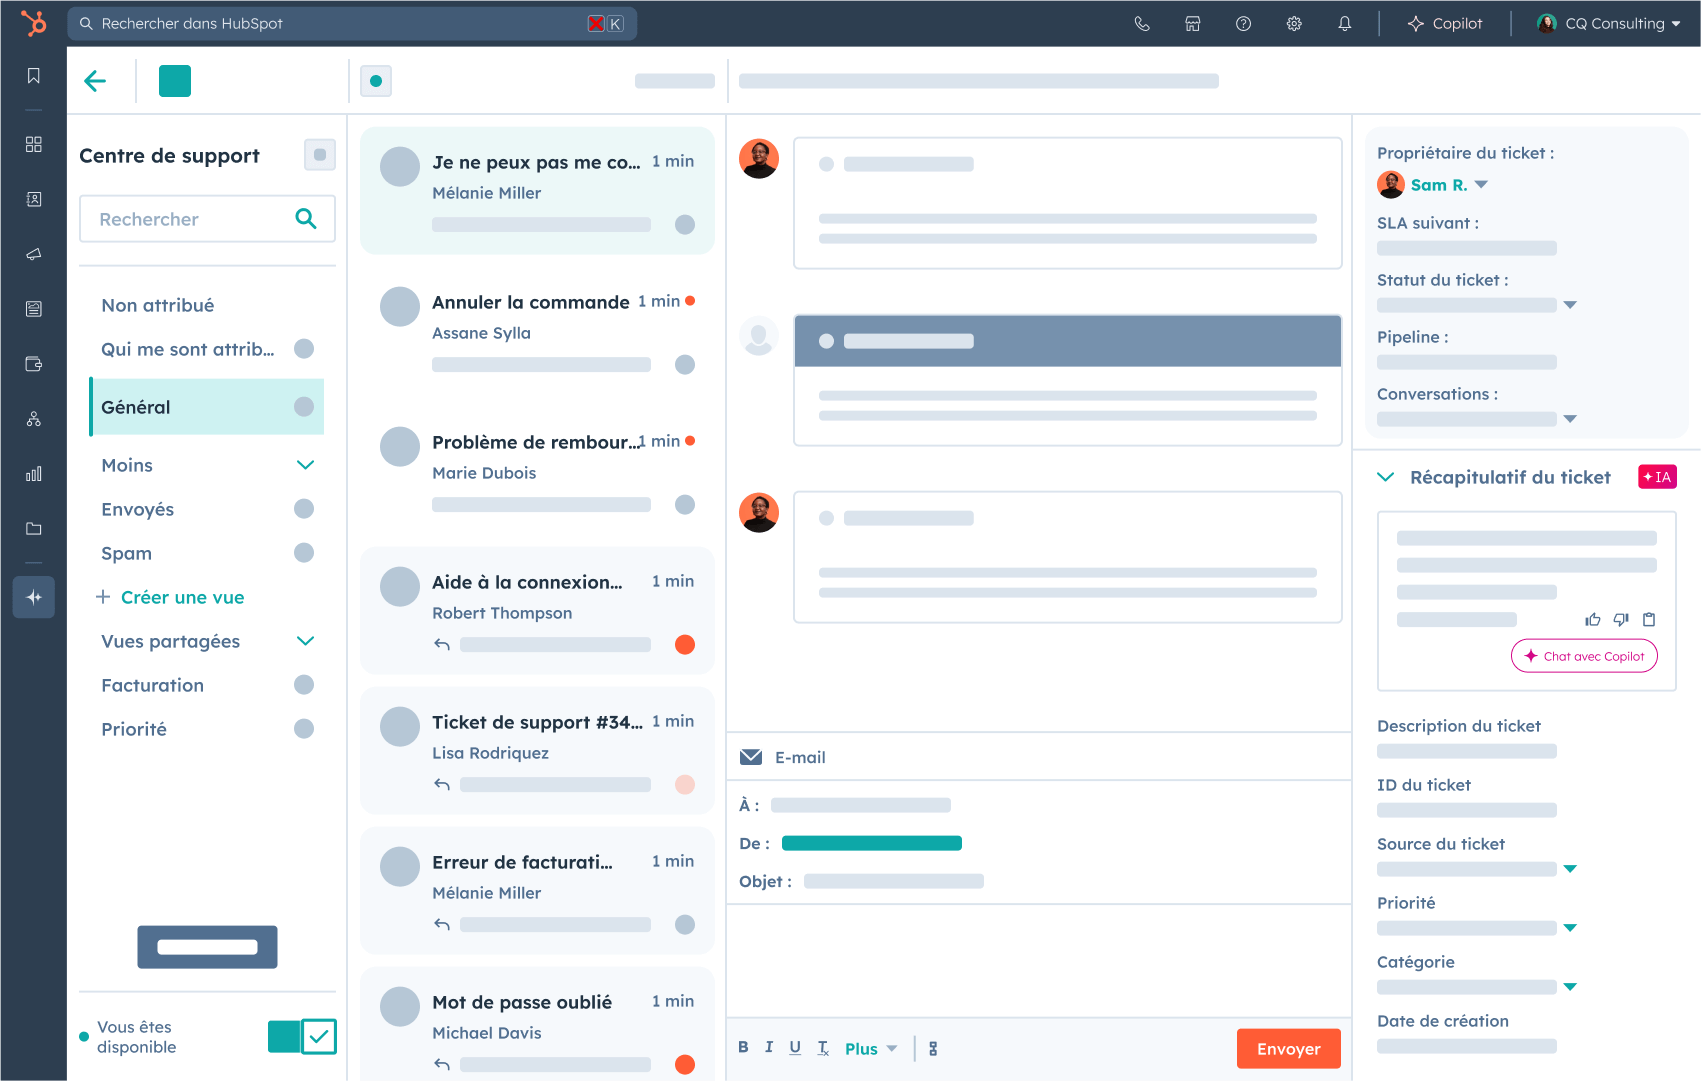Click Chat avec Copilot button
The width and height of the screenshot is (1701, 1081).
(1584, 656)
